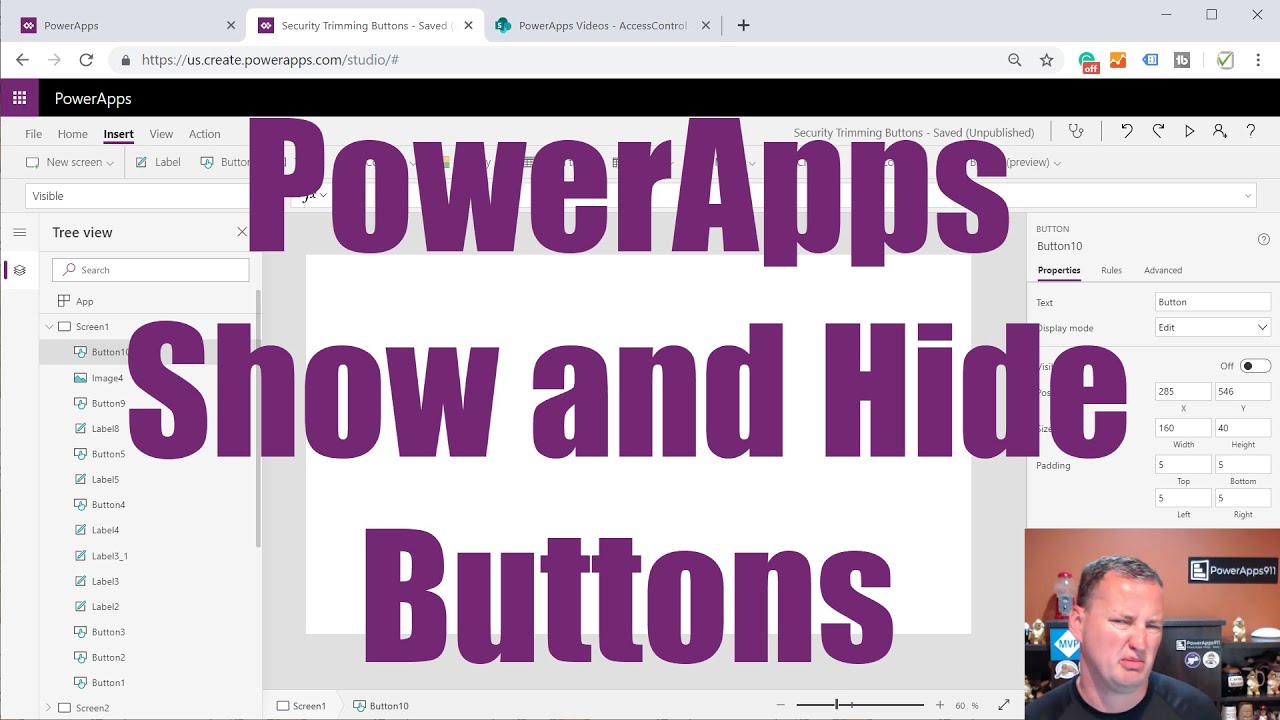The image size is (1280, 720).
Task: Click the button properties help icon
Action: (x=1264, y=239)
